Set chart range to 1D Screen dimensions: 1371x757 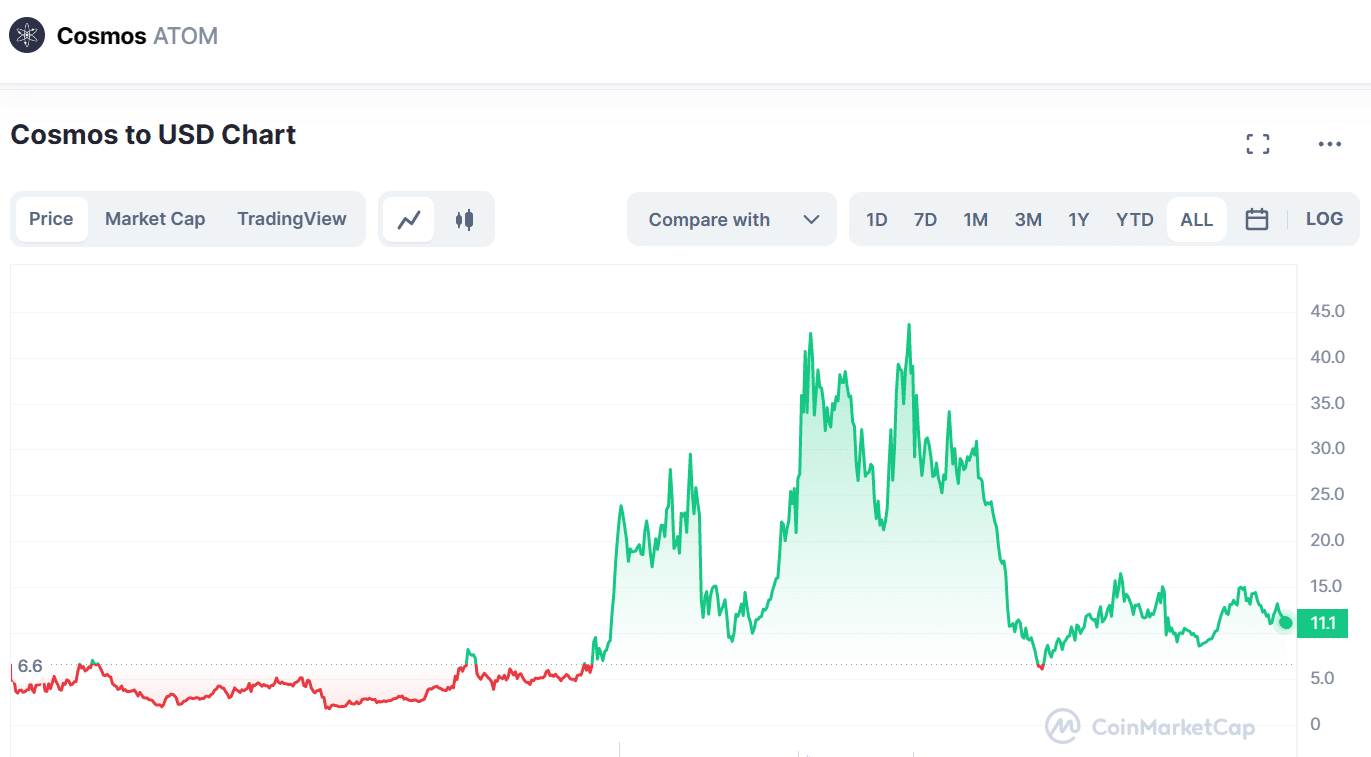point(877,220)
